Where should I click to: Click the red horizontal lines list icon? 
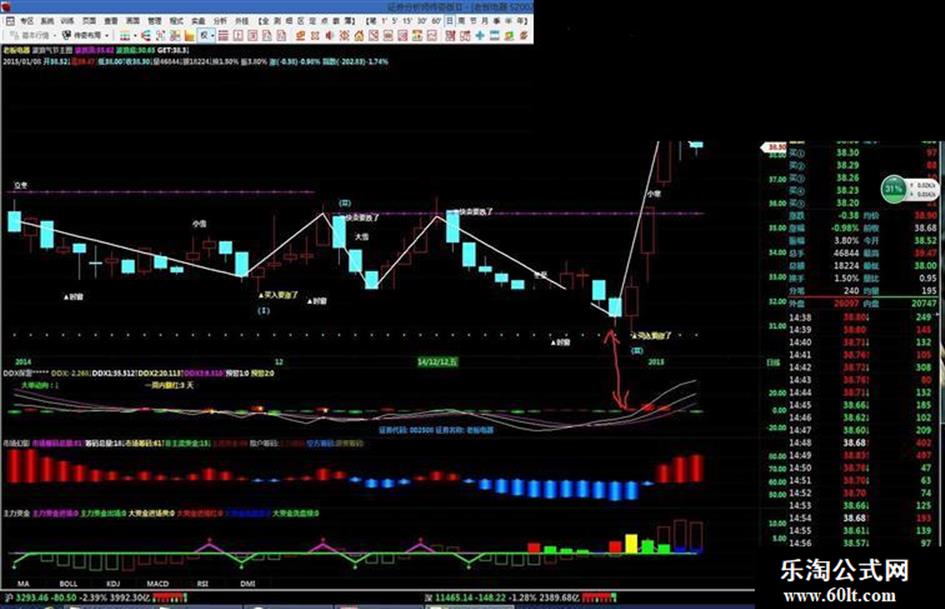click(x=223, y=36)
